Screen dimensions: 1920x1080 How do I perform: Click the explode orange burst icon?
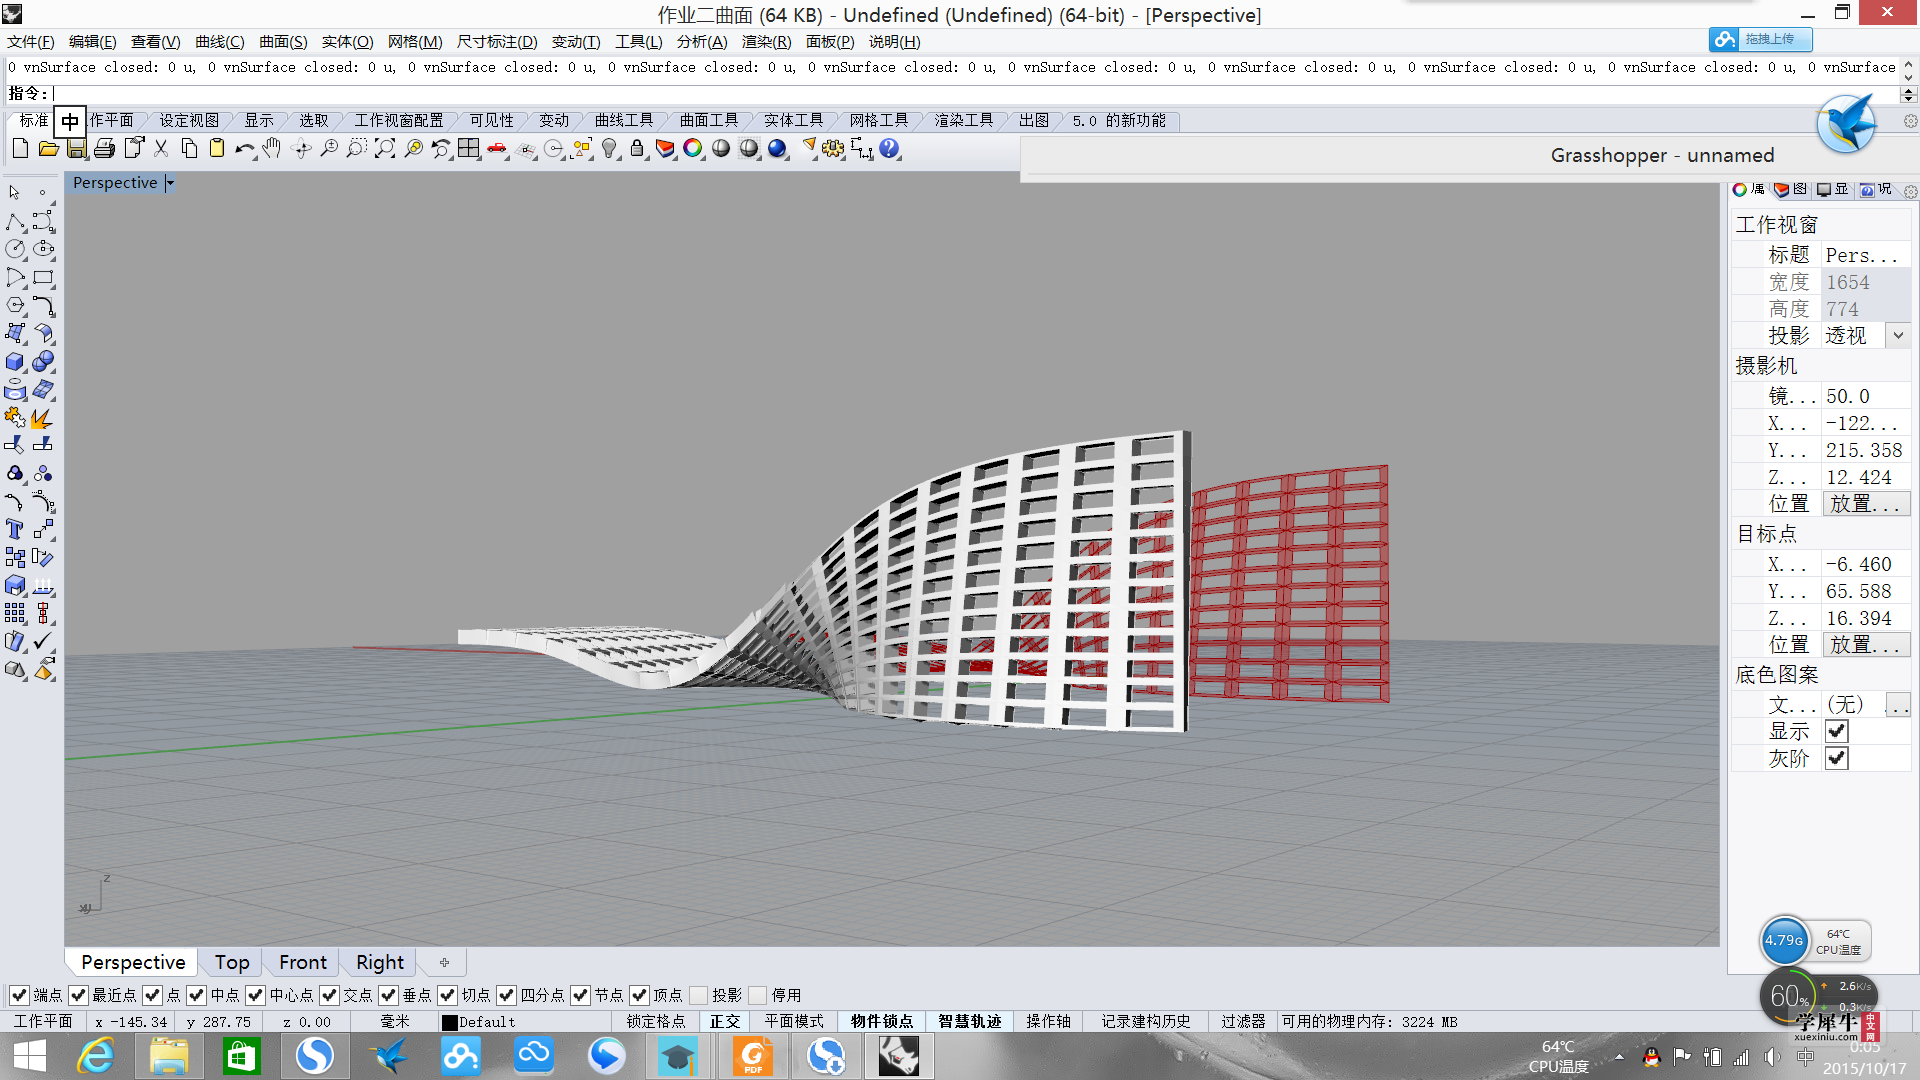(43, 417)
